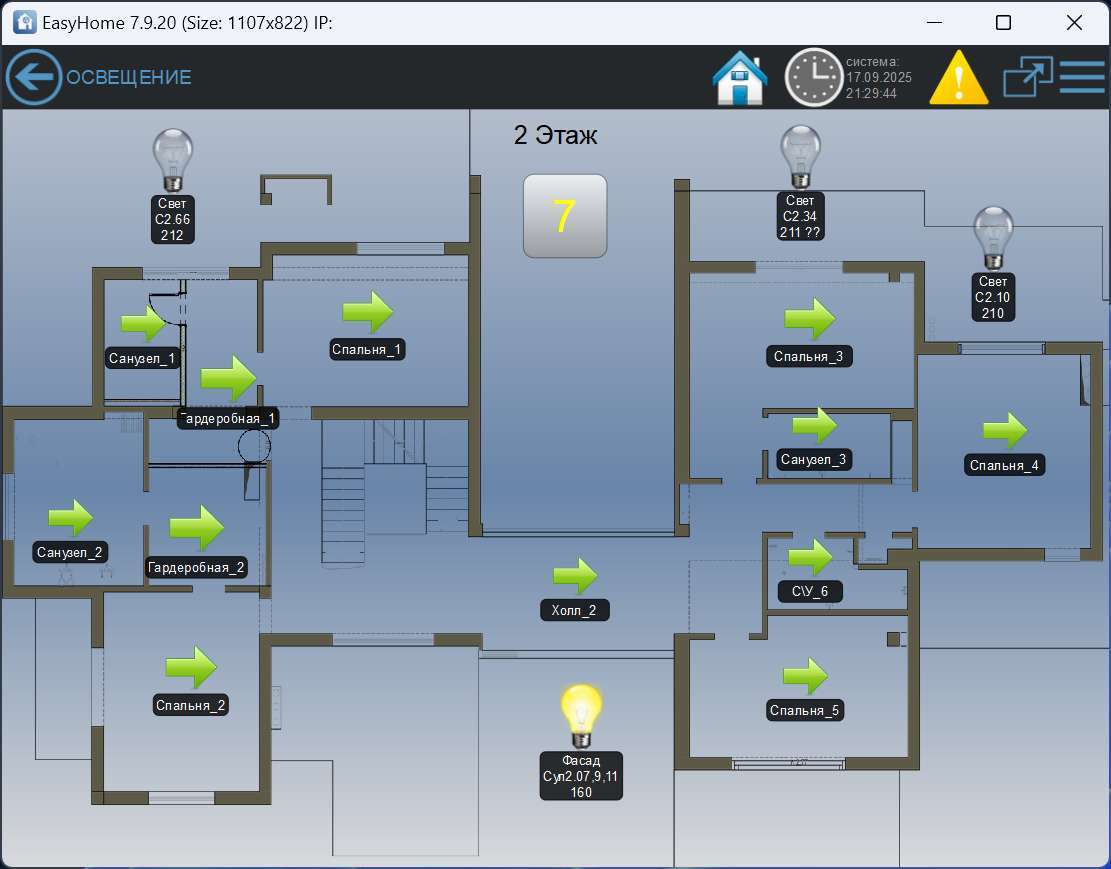Viewport: 1111px width, 869px height.
Task: Click the system clock icon
Action: point(813,77)
